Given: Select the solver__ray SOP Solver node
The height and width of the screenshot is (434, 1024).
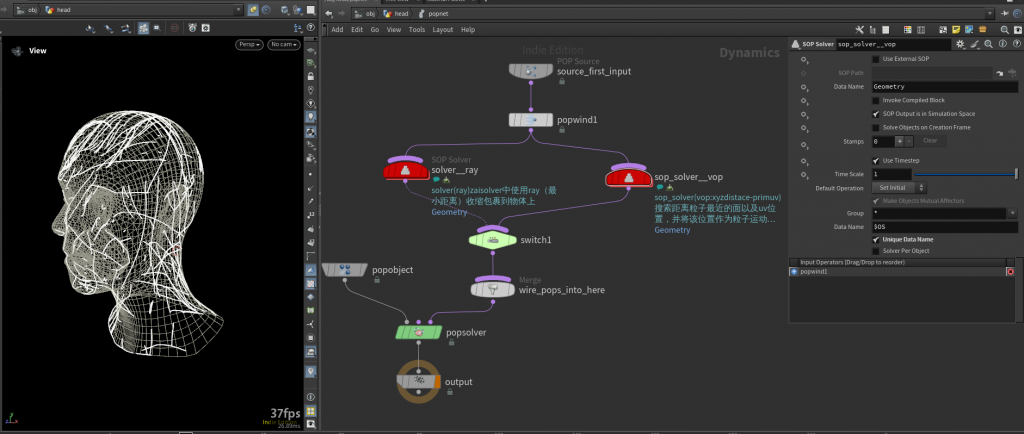Looking at the screenshot, I should point(405,170).
